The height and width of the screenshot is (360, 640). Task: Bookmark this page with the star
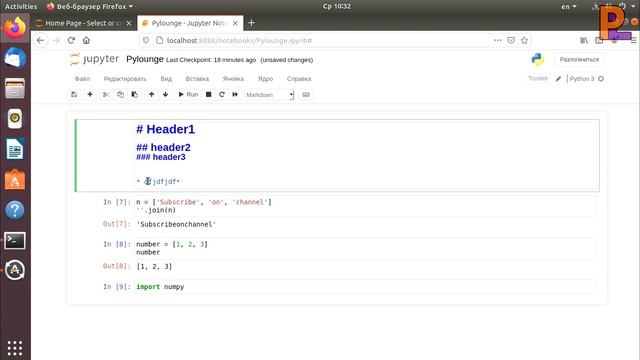pyautogui.click(x=524, y=40)
